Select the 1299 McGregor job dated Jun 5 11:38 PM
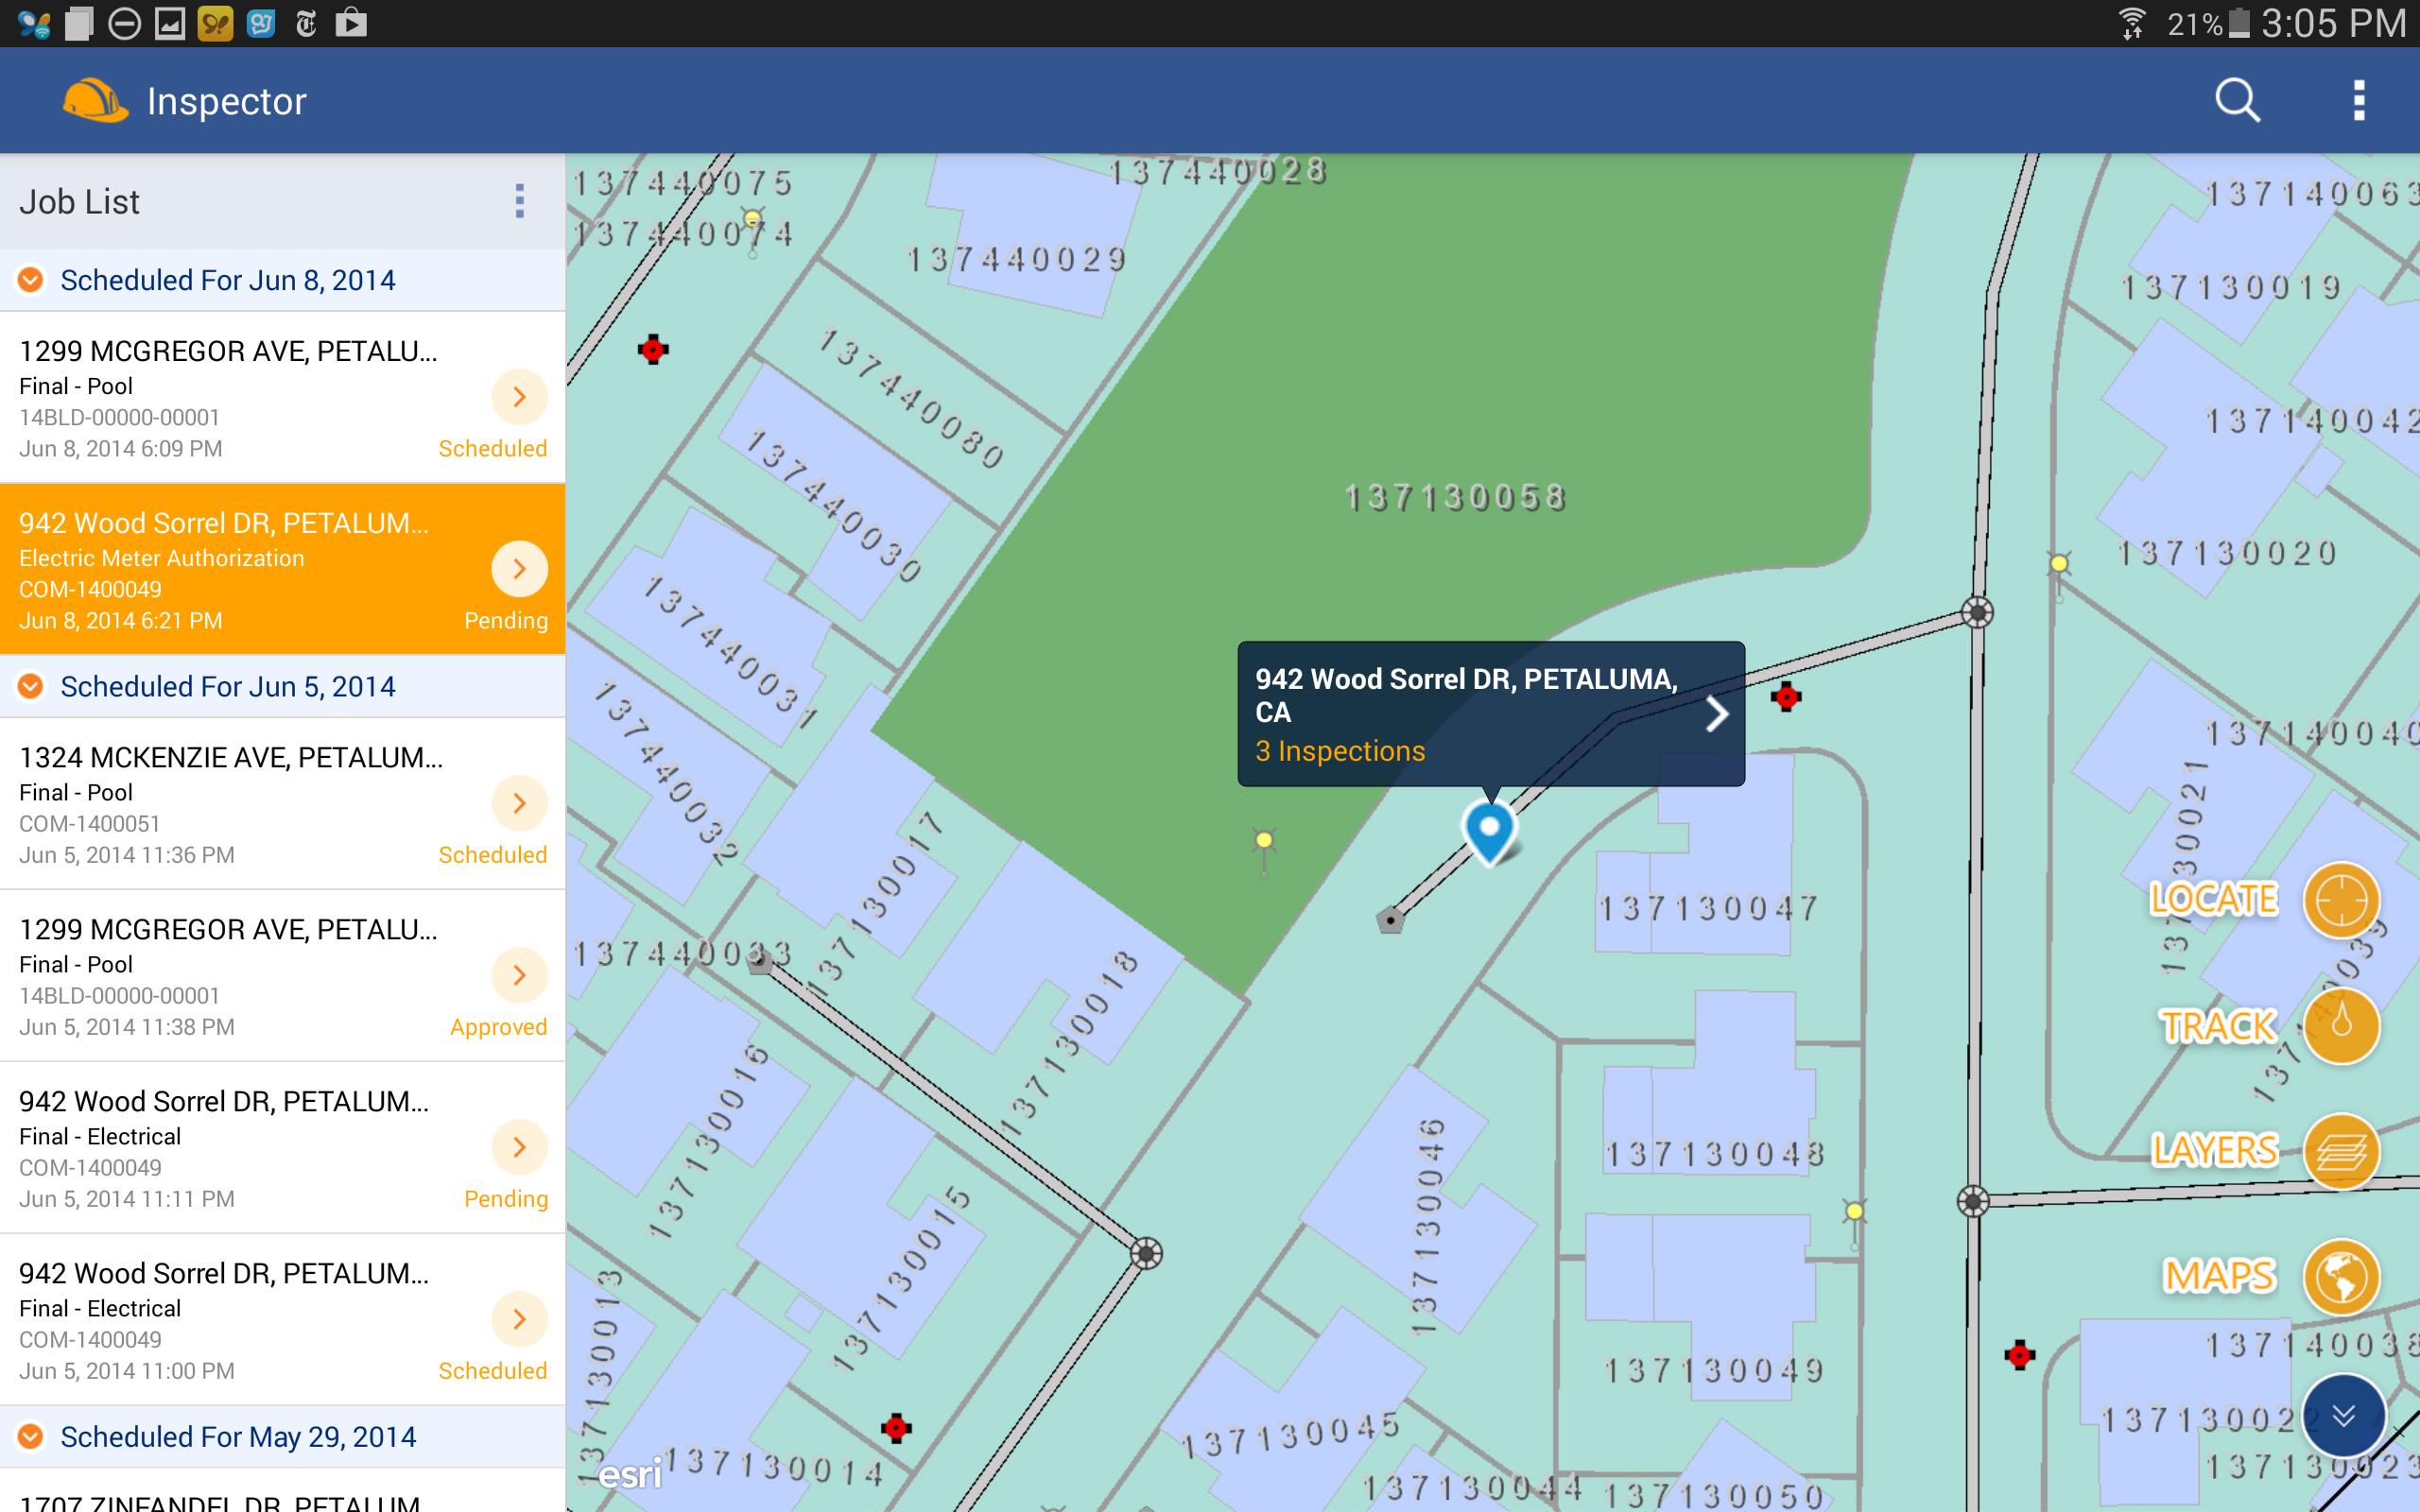Image resolution: width=2420 pixels, height=1512 pixels. click(x=282, y=976)
